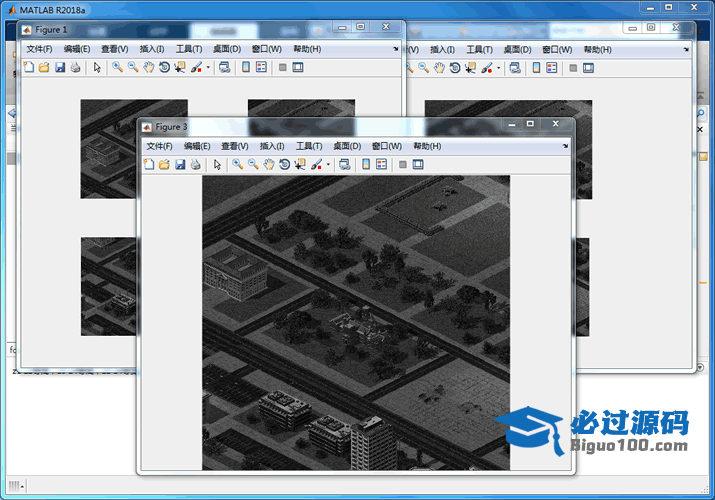Select Pan hand tool in Figure 1
The image size is (715, 500).
pos(149,67)
